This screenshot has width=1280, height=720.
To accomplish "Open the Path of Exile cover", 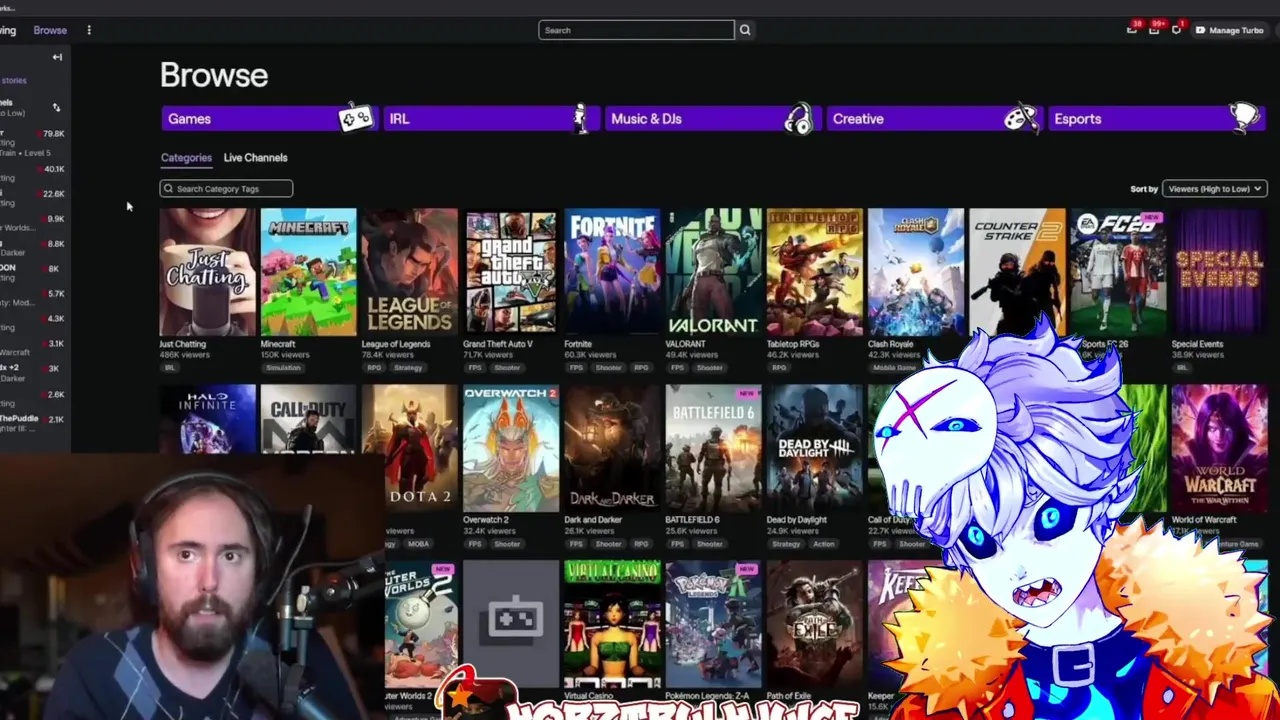I will coord(814,624).
